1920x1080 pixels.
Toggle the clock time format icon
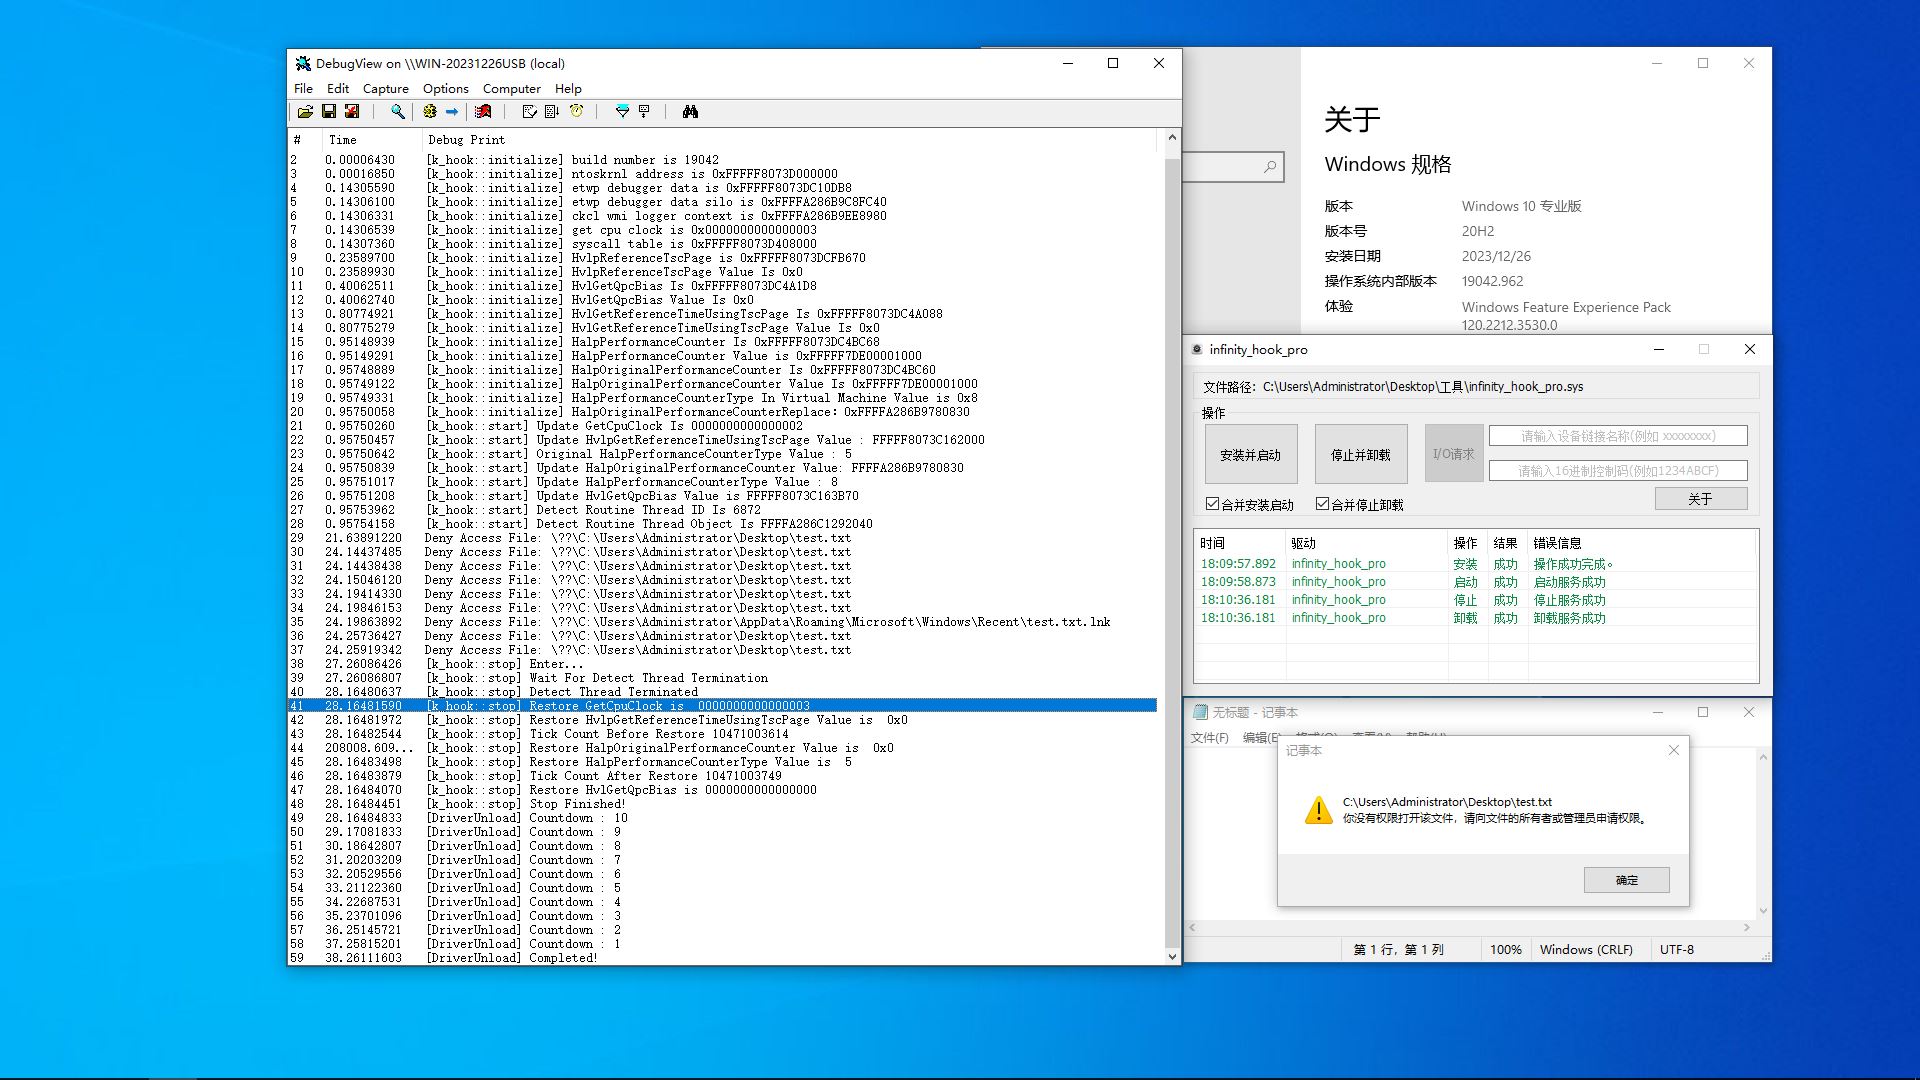[x=577, y=112]
